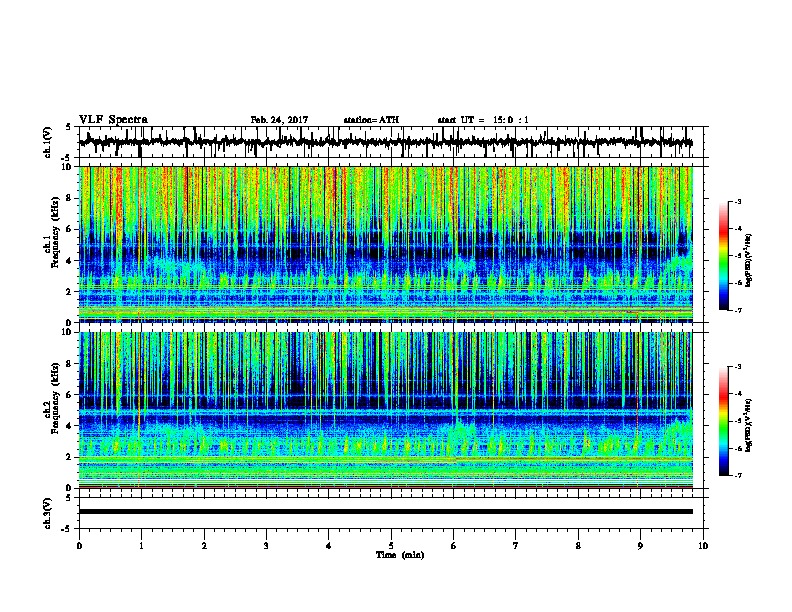
Task: Click the "start UT = 15:0 :1" text
Action: point(483,120)
